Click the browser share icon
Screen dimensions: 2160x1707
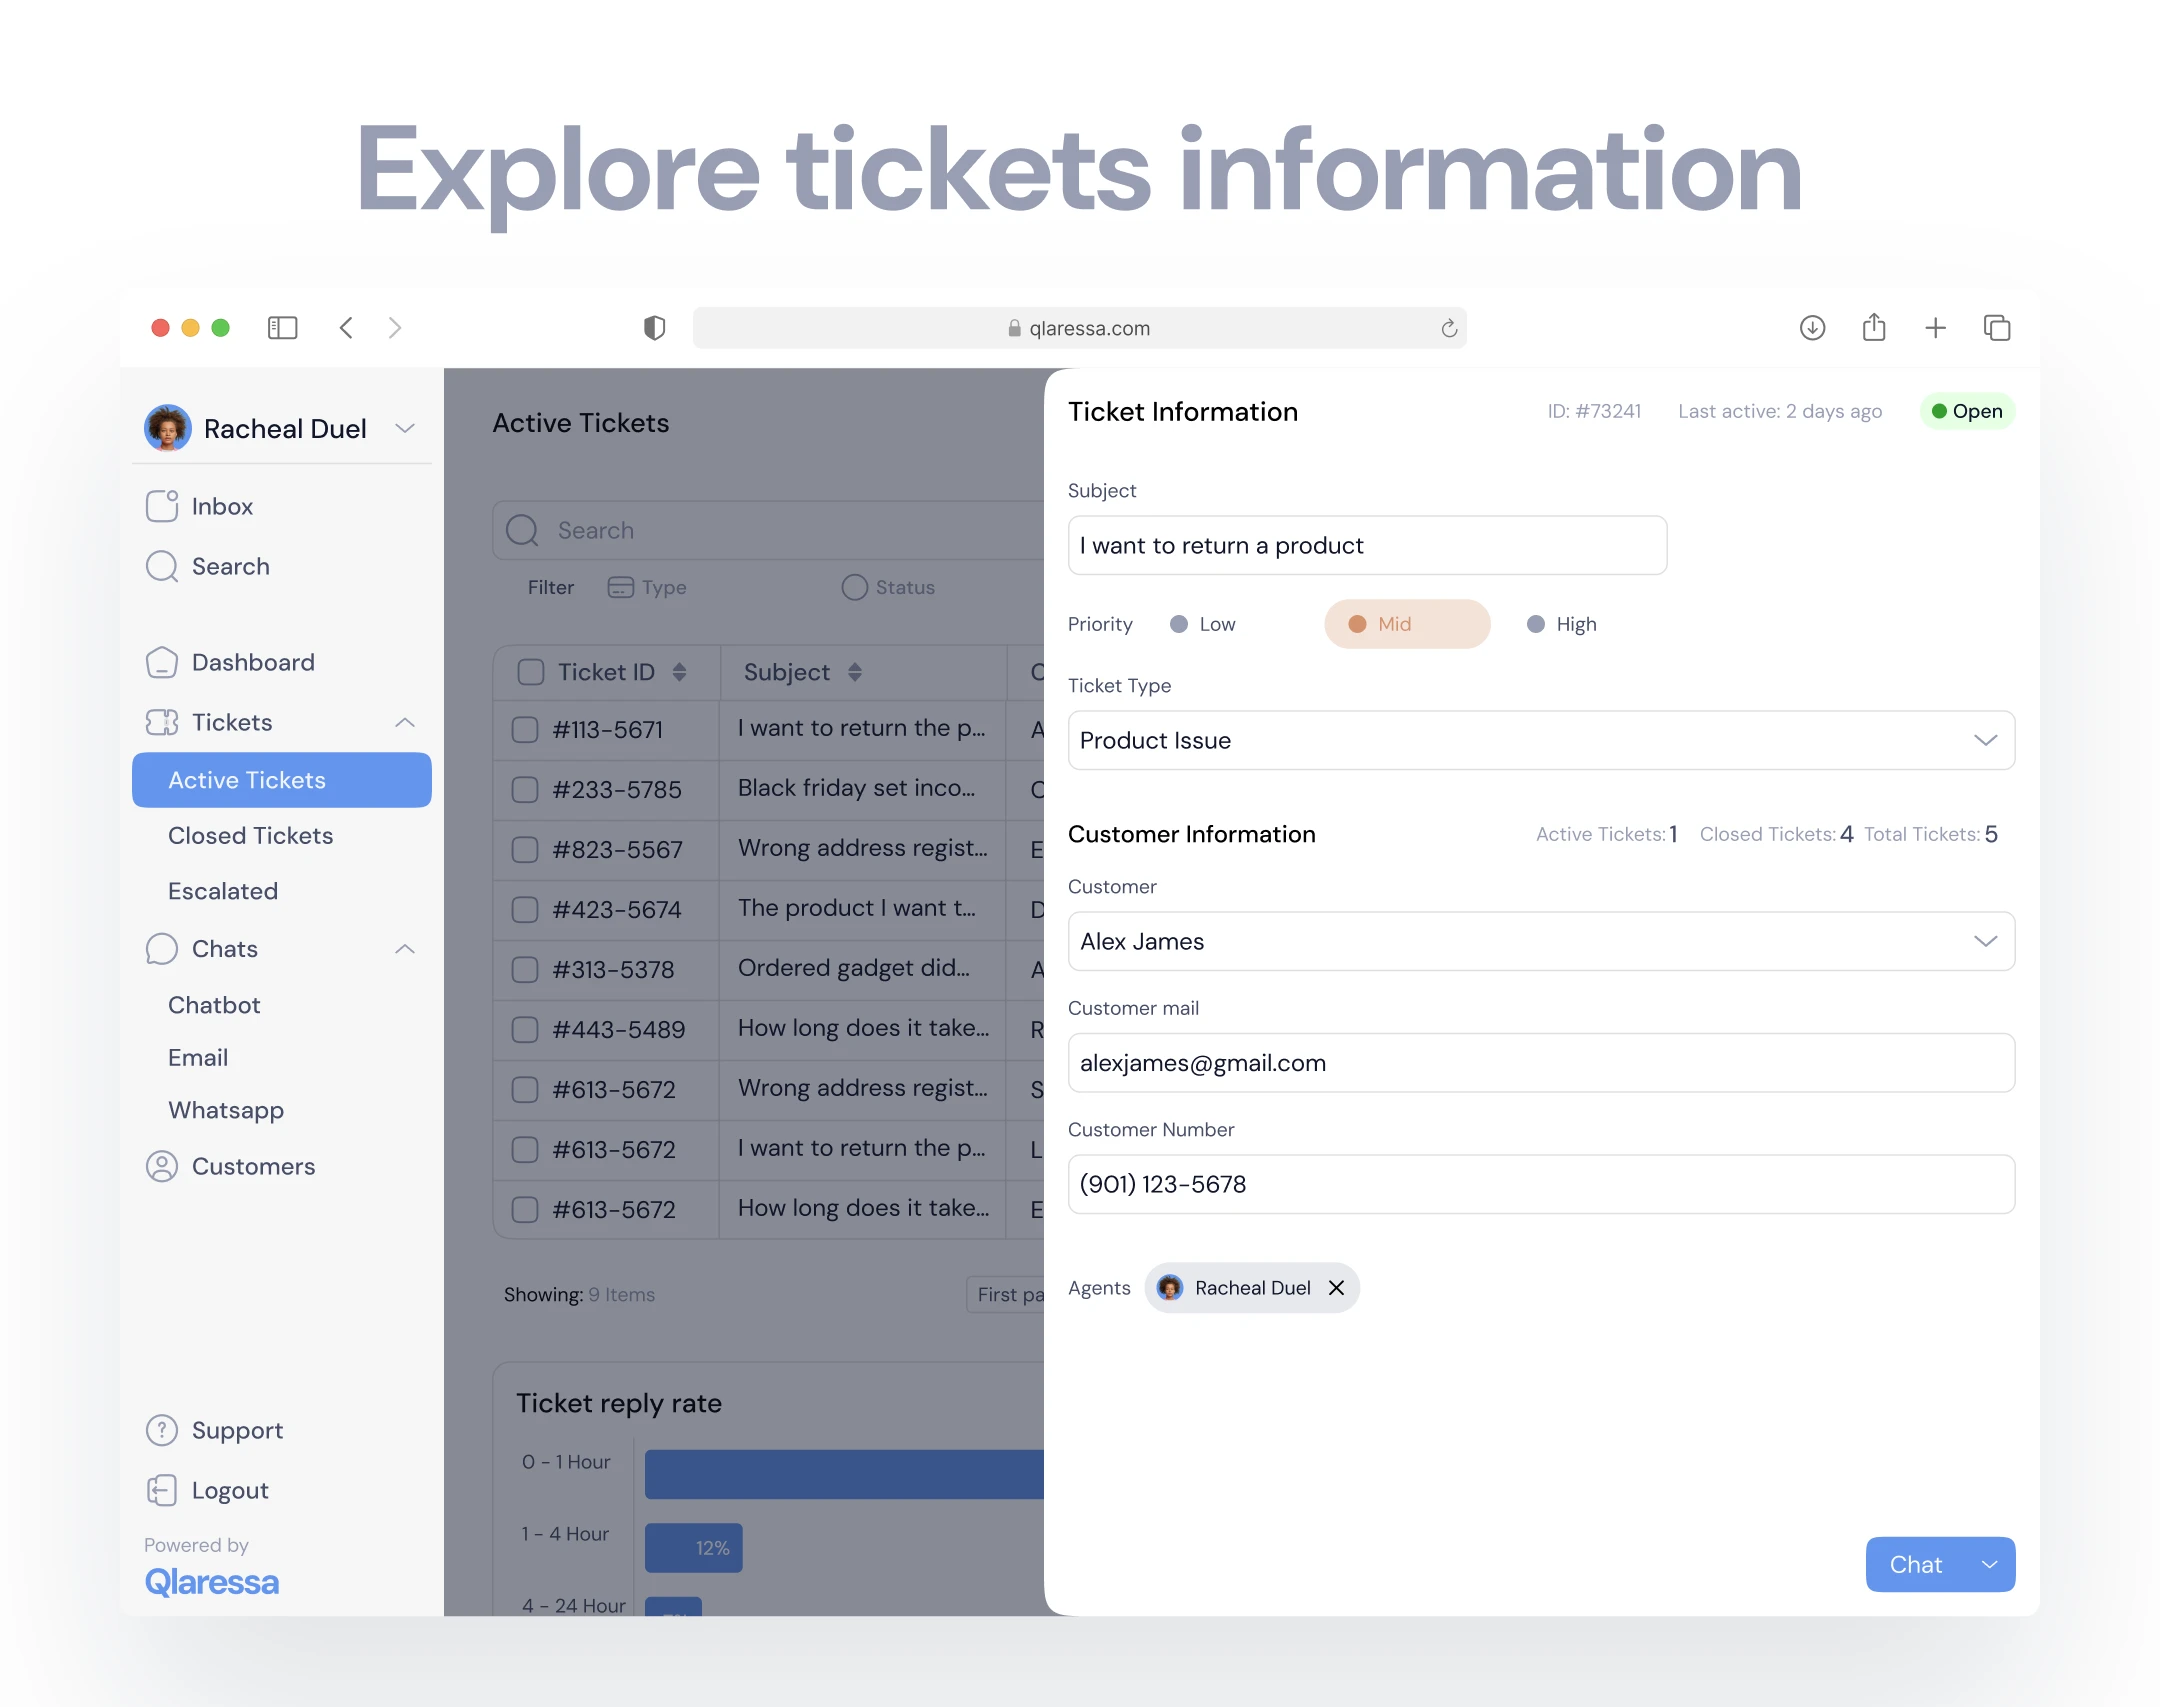tap(1874, 327)
